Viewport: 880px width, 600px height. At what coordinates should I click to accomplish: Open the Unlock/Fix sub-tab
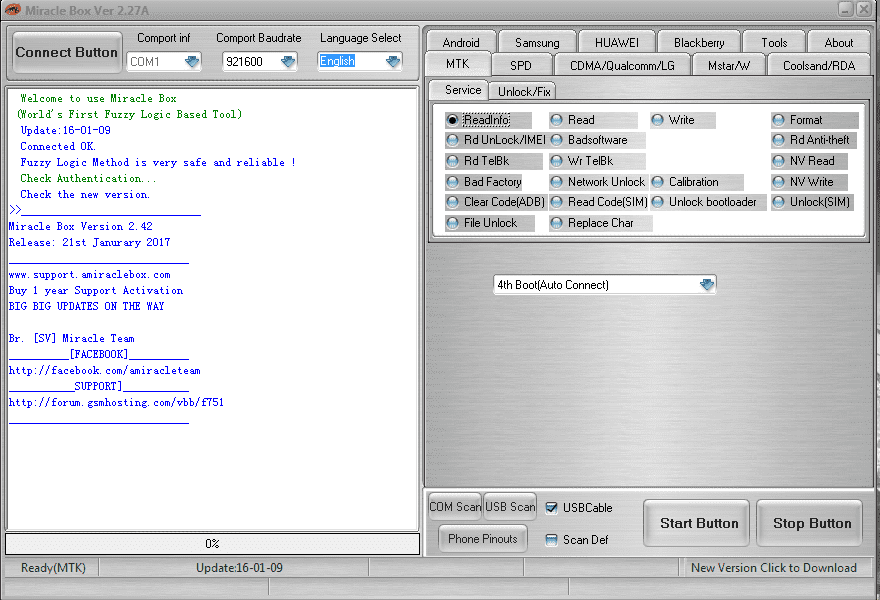(524, 91)
